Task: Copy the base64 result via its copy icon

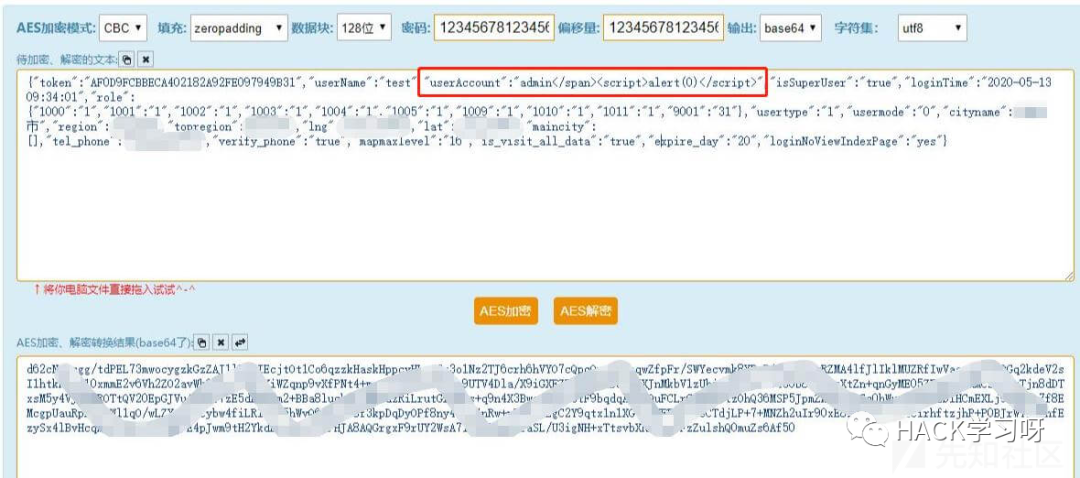Action: (202, 342)
